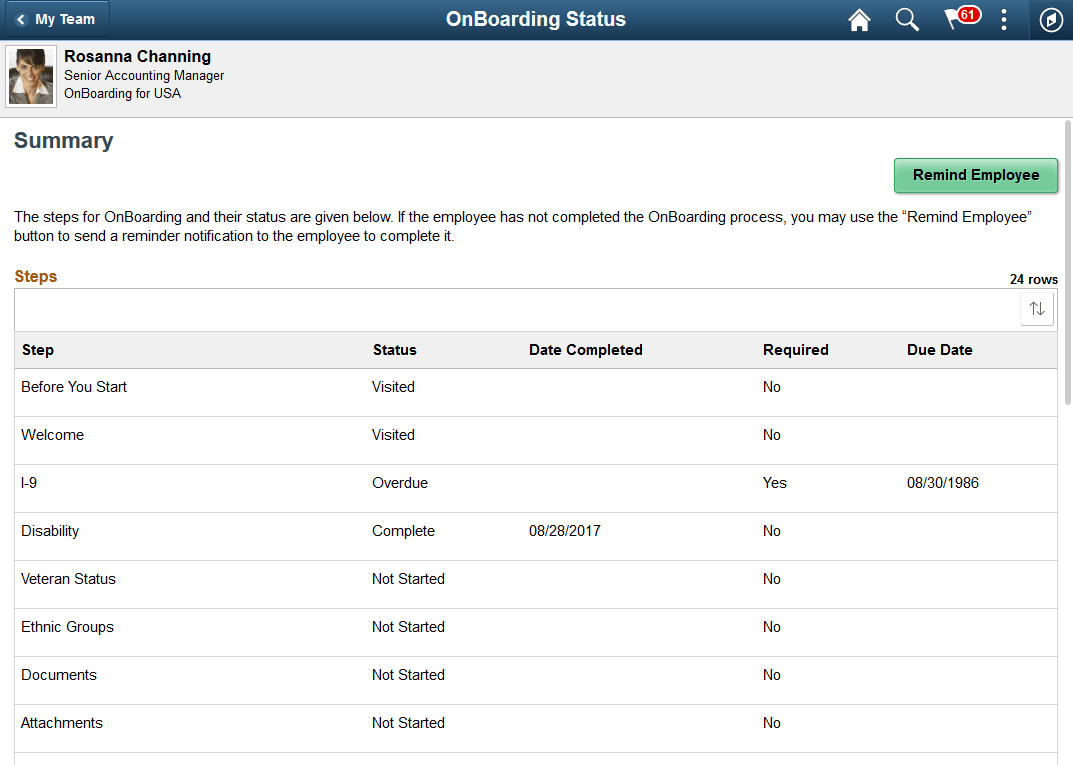Open the Welcome step
The height and width of the screenshot is (765, 1073).
(400, 435)
